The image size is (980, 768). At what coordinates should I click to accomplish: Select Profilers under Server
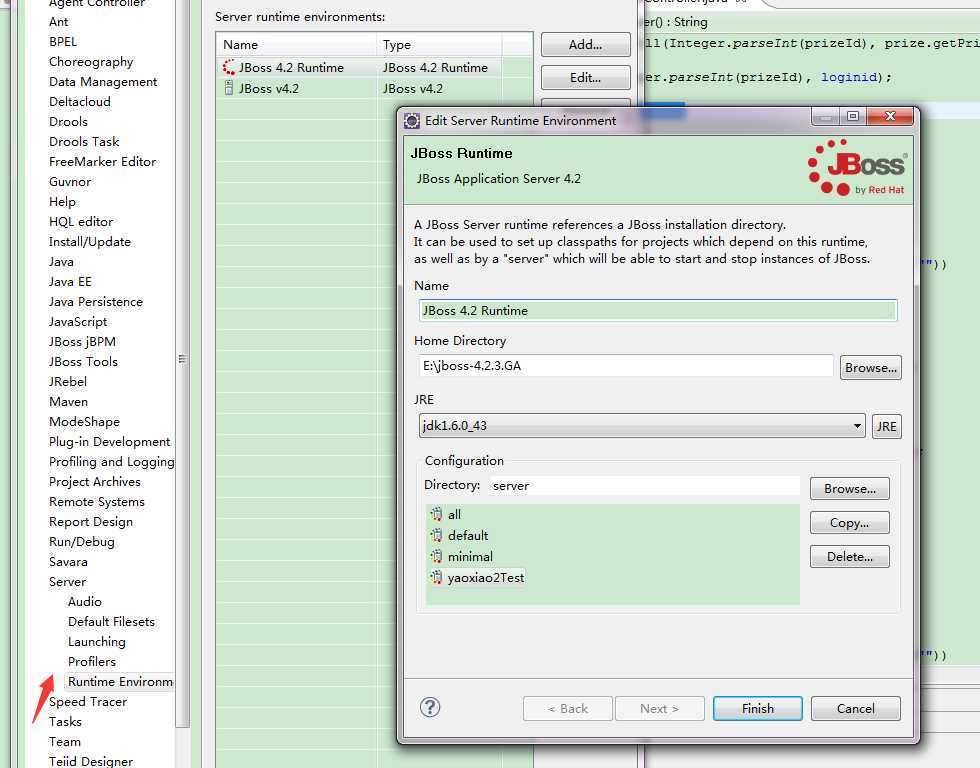[x=92, y=661]
